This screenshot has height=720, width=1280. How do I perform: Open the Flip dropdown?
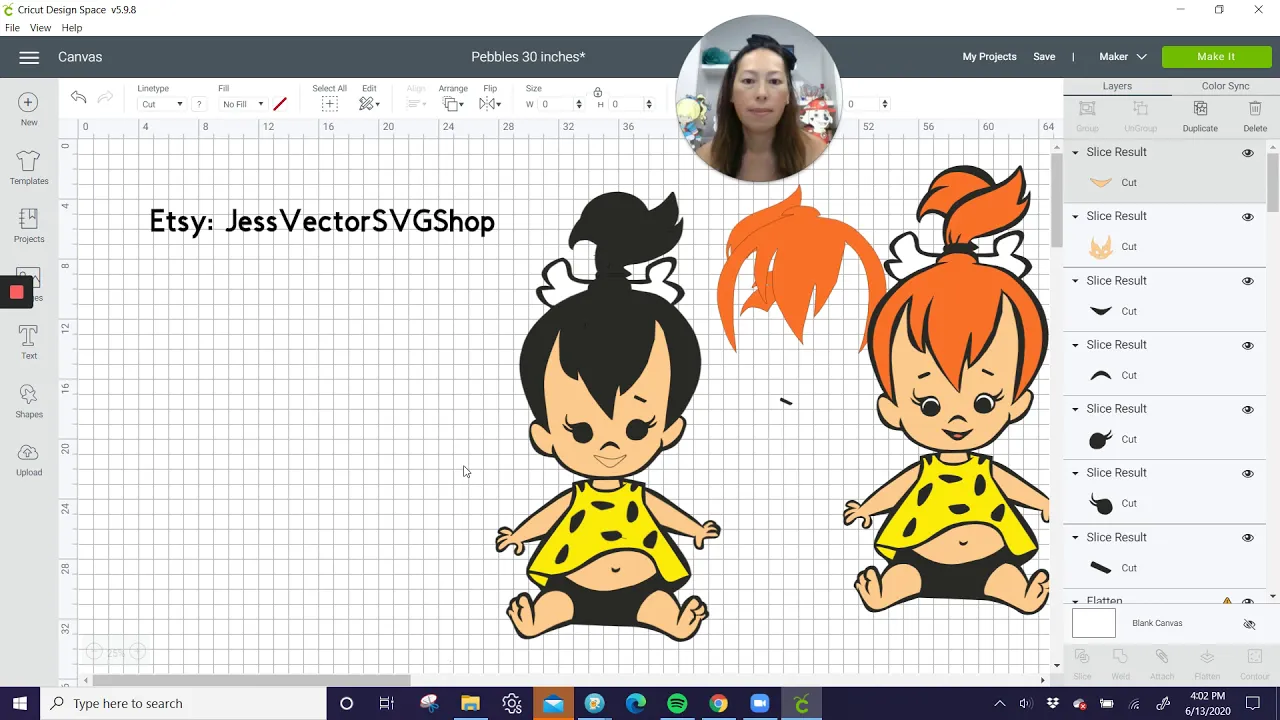pos(489,104)
